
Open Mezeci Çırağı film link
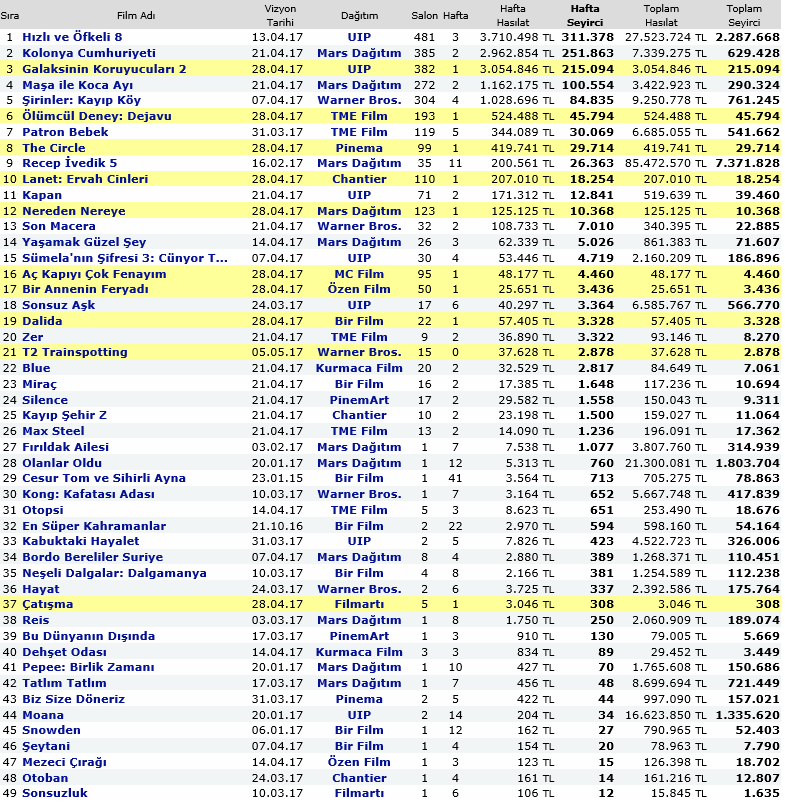65,762
